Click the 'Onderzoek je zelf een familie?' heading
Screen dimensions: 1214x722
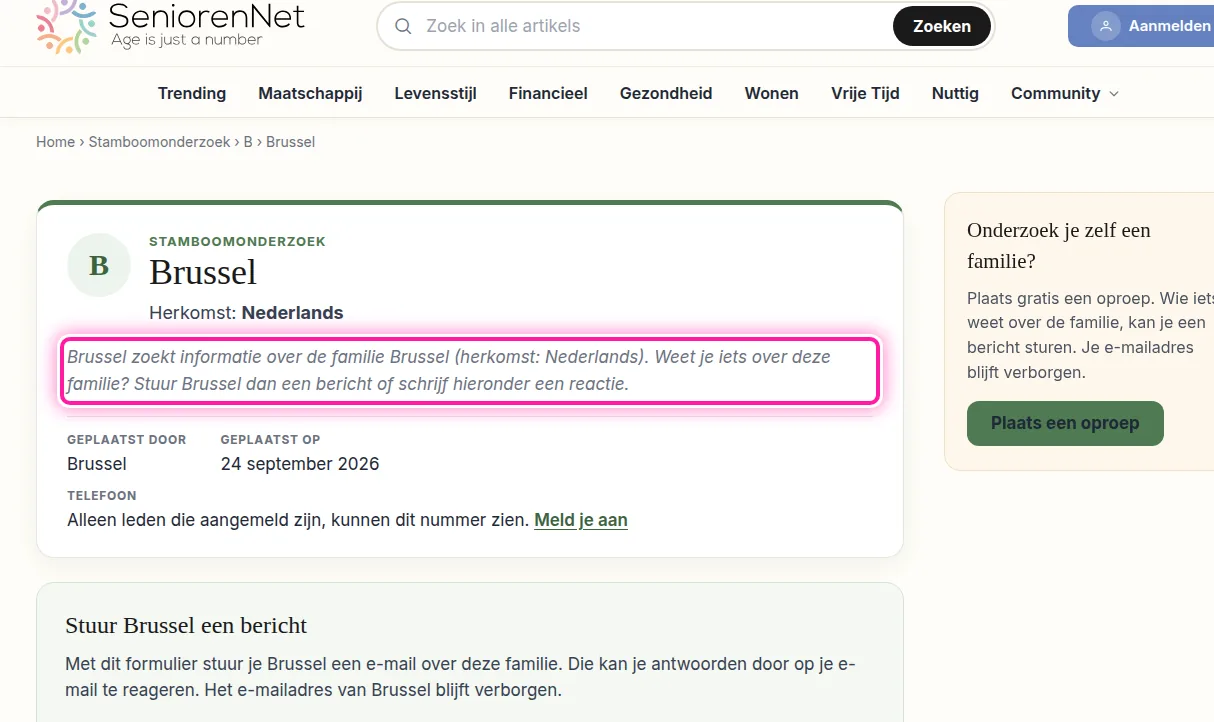[1059, 245]
